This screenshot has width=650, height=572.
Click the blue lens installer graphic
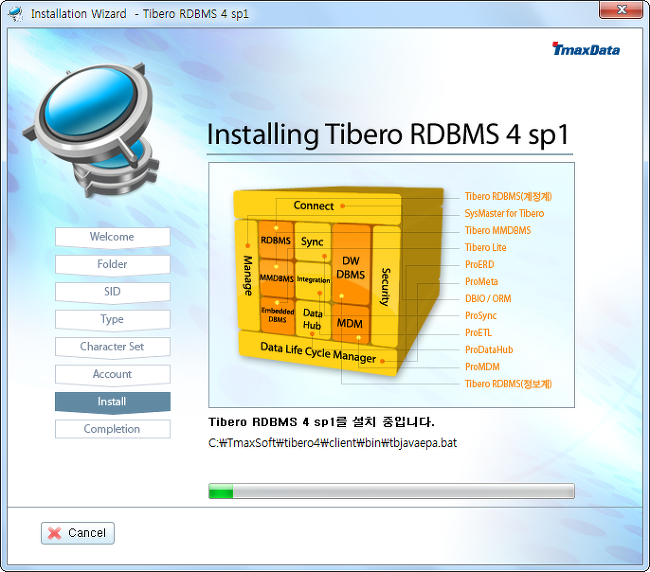coord(91,129)
